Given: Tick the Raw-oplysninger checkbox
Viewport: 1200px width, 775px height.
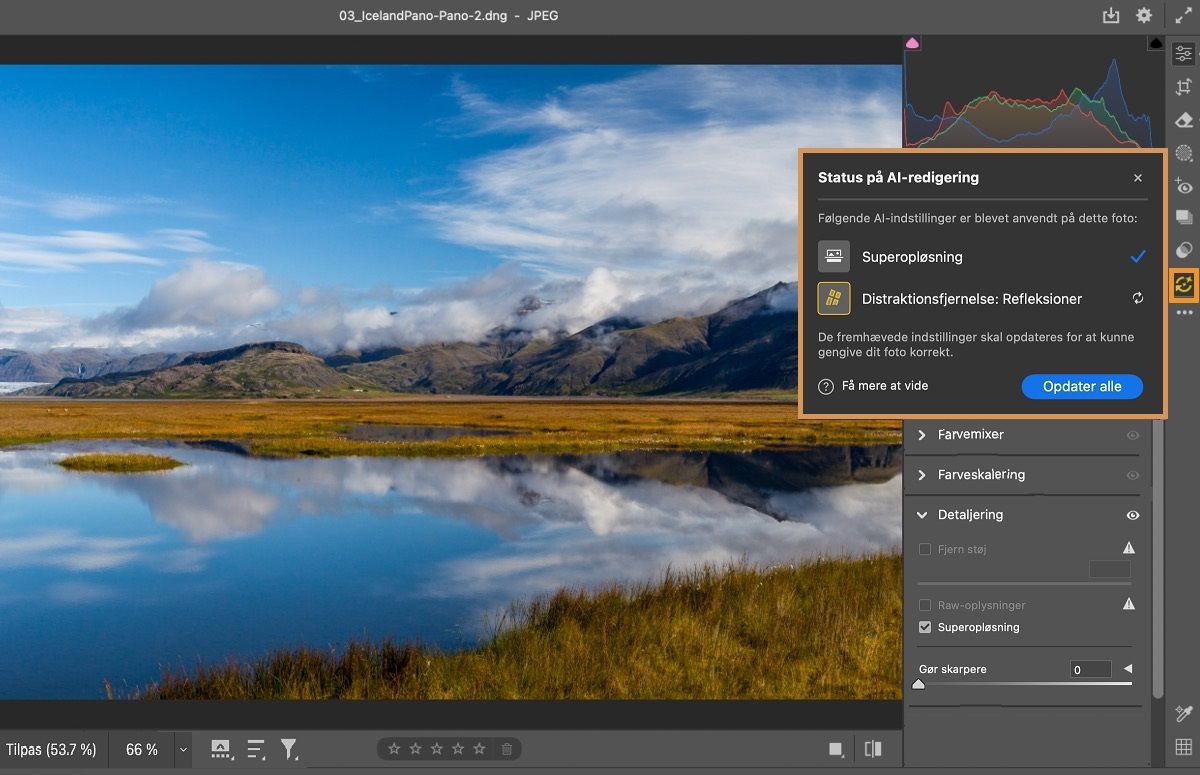Looking at the screenshot, I should [925, 605].
